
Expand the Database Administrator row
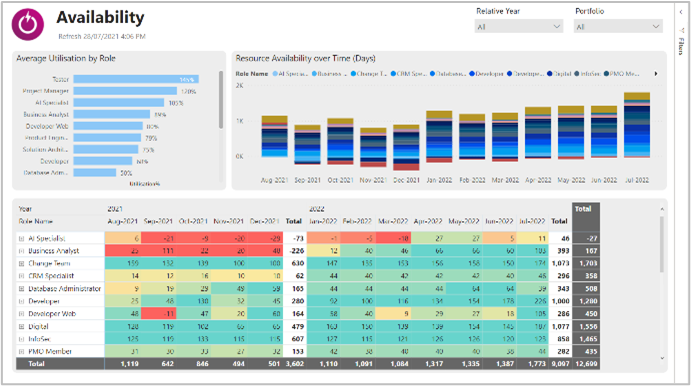[x=21, y=289]
